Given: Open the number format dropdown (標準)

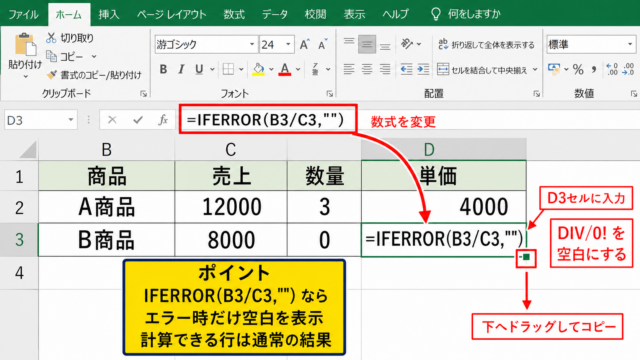Looking at the screenshot, I should tap(630, 44).
